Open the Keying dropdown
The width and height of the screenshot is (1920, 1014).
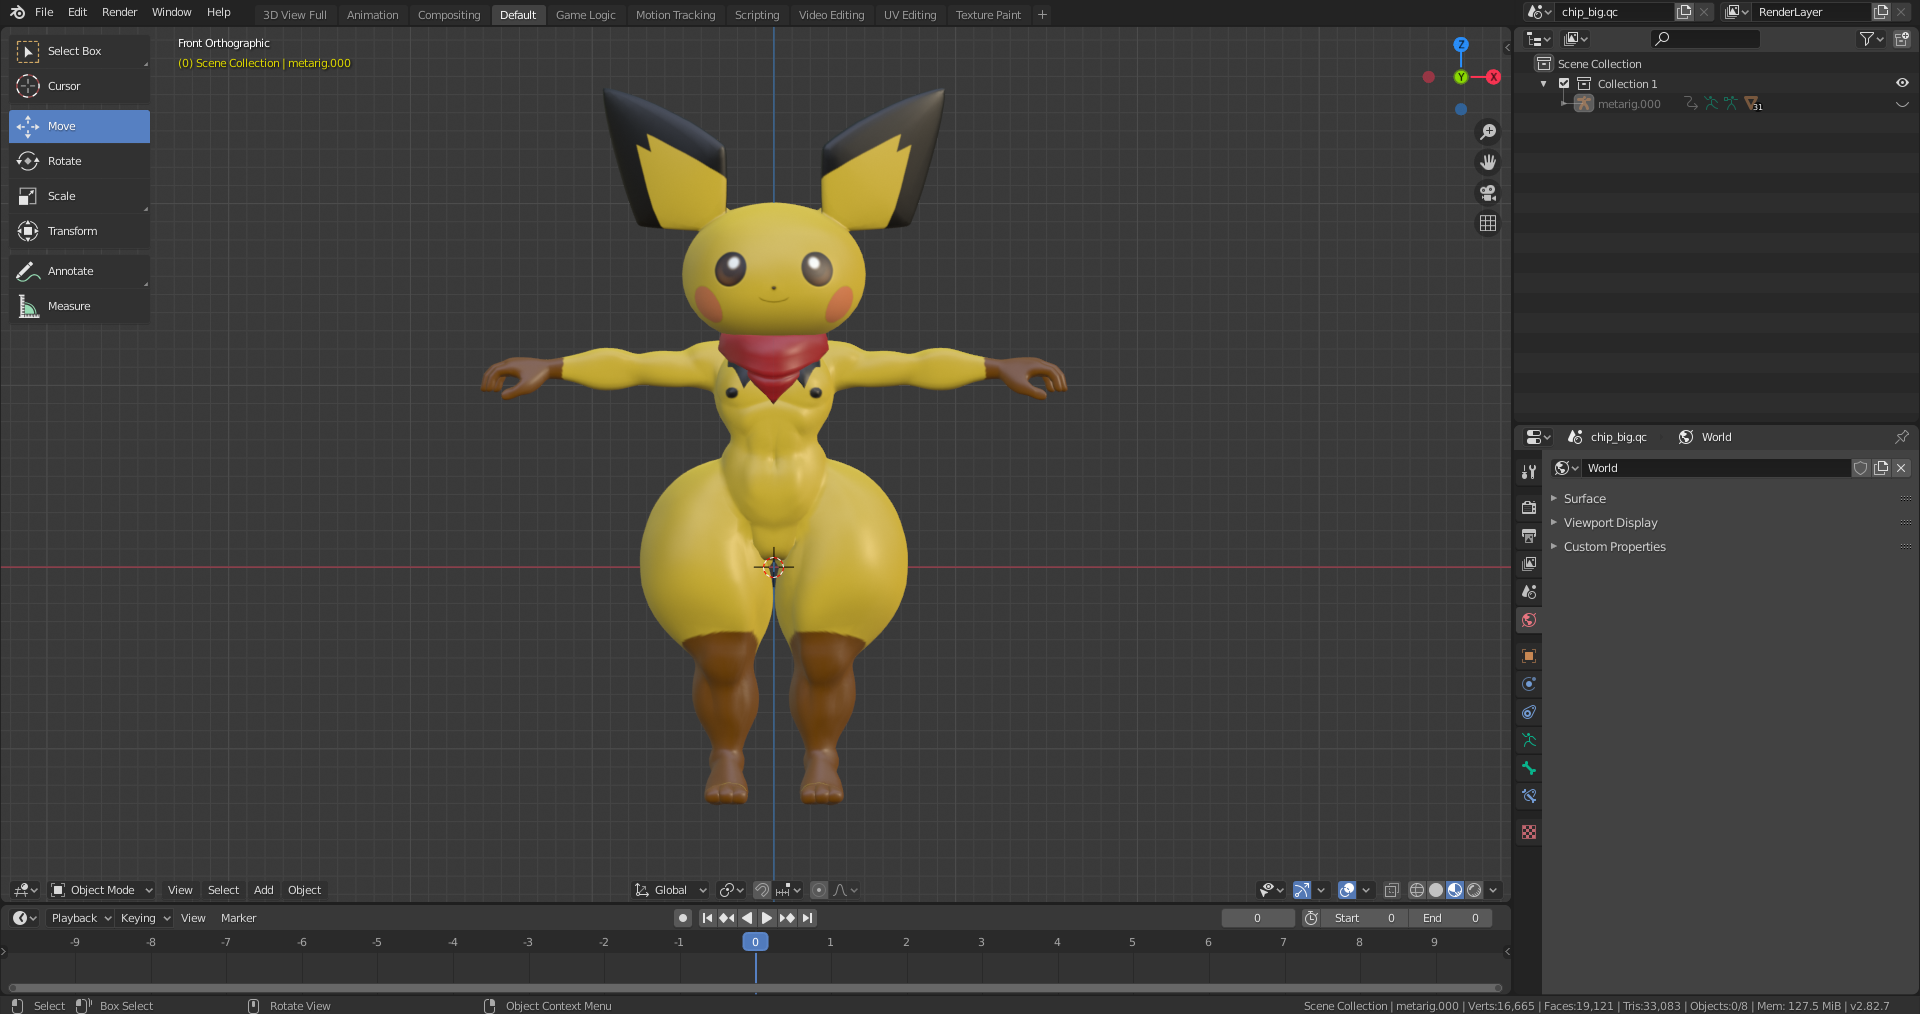coord(145,918)
